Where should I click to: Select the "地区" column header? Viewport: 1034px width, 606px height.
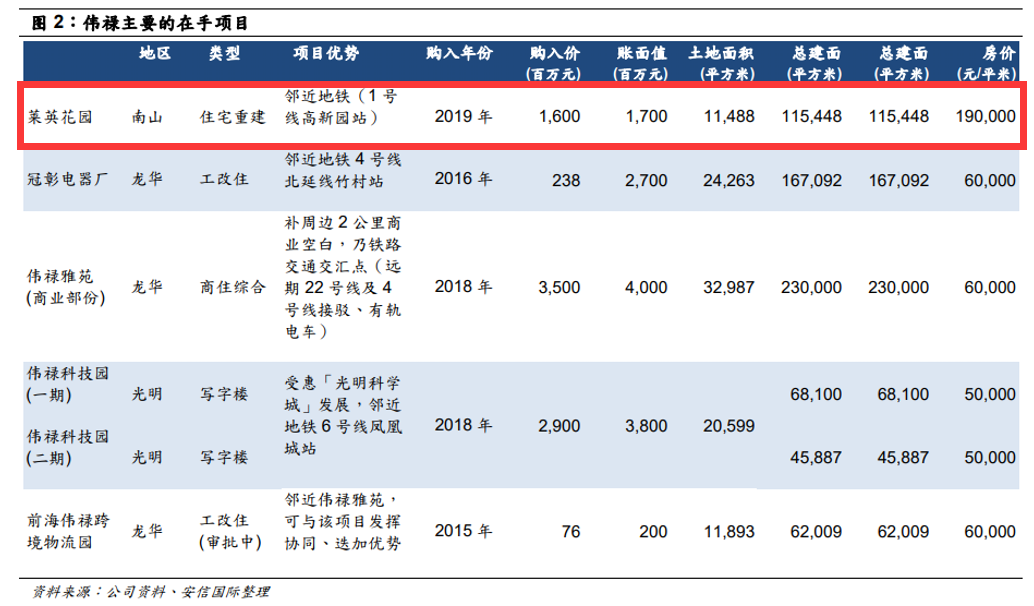pos(155,54)
